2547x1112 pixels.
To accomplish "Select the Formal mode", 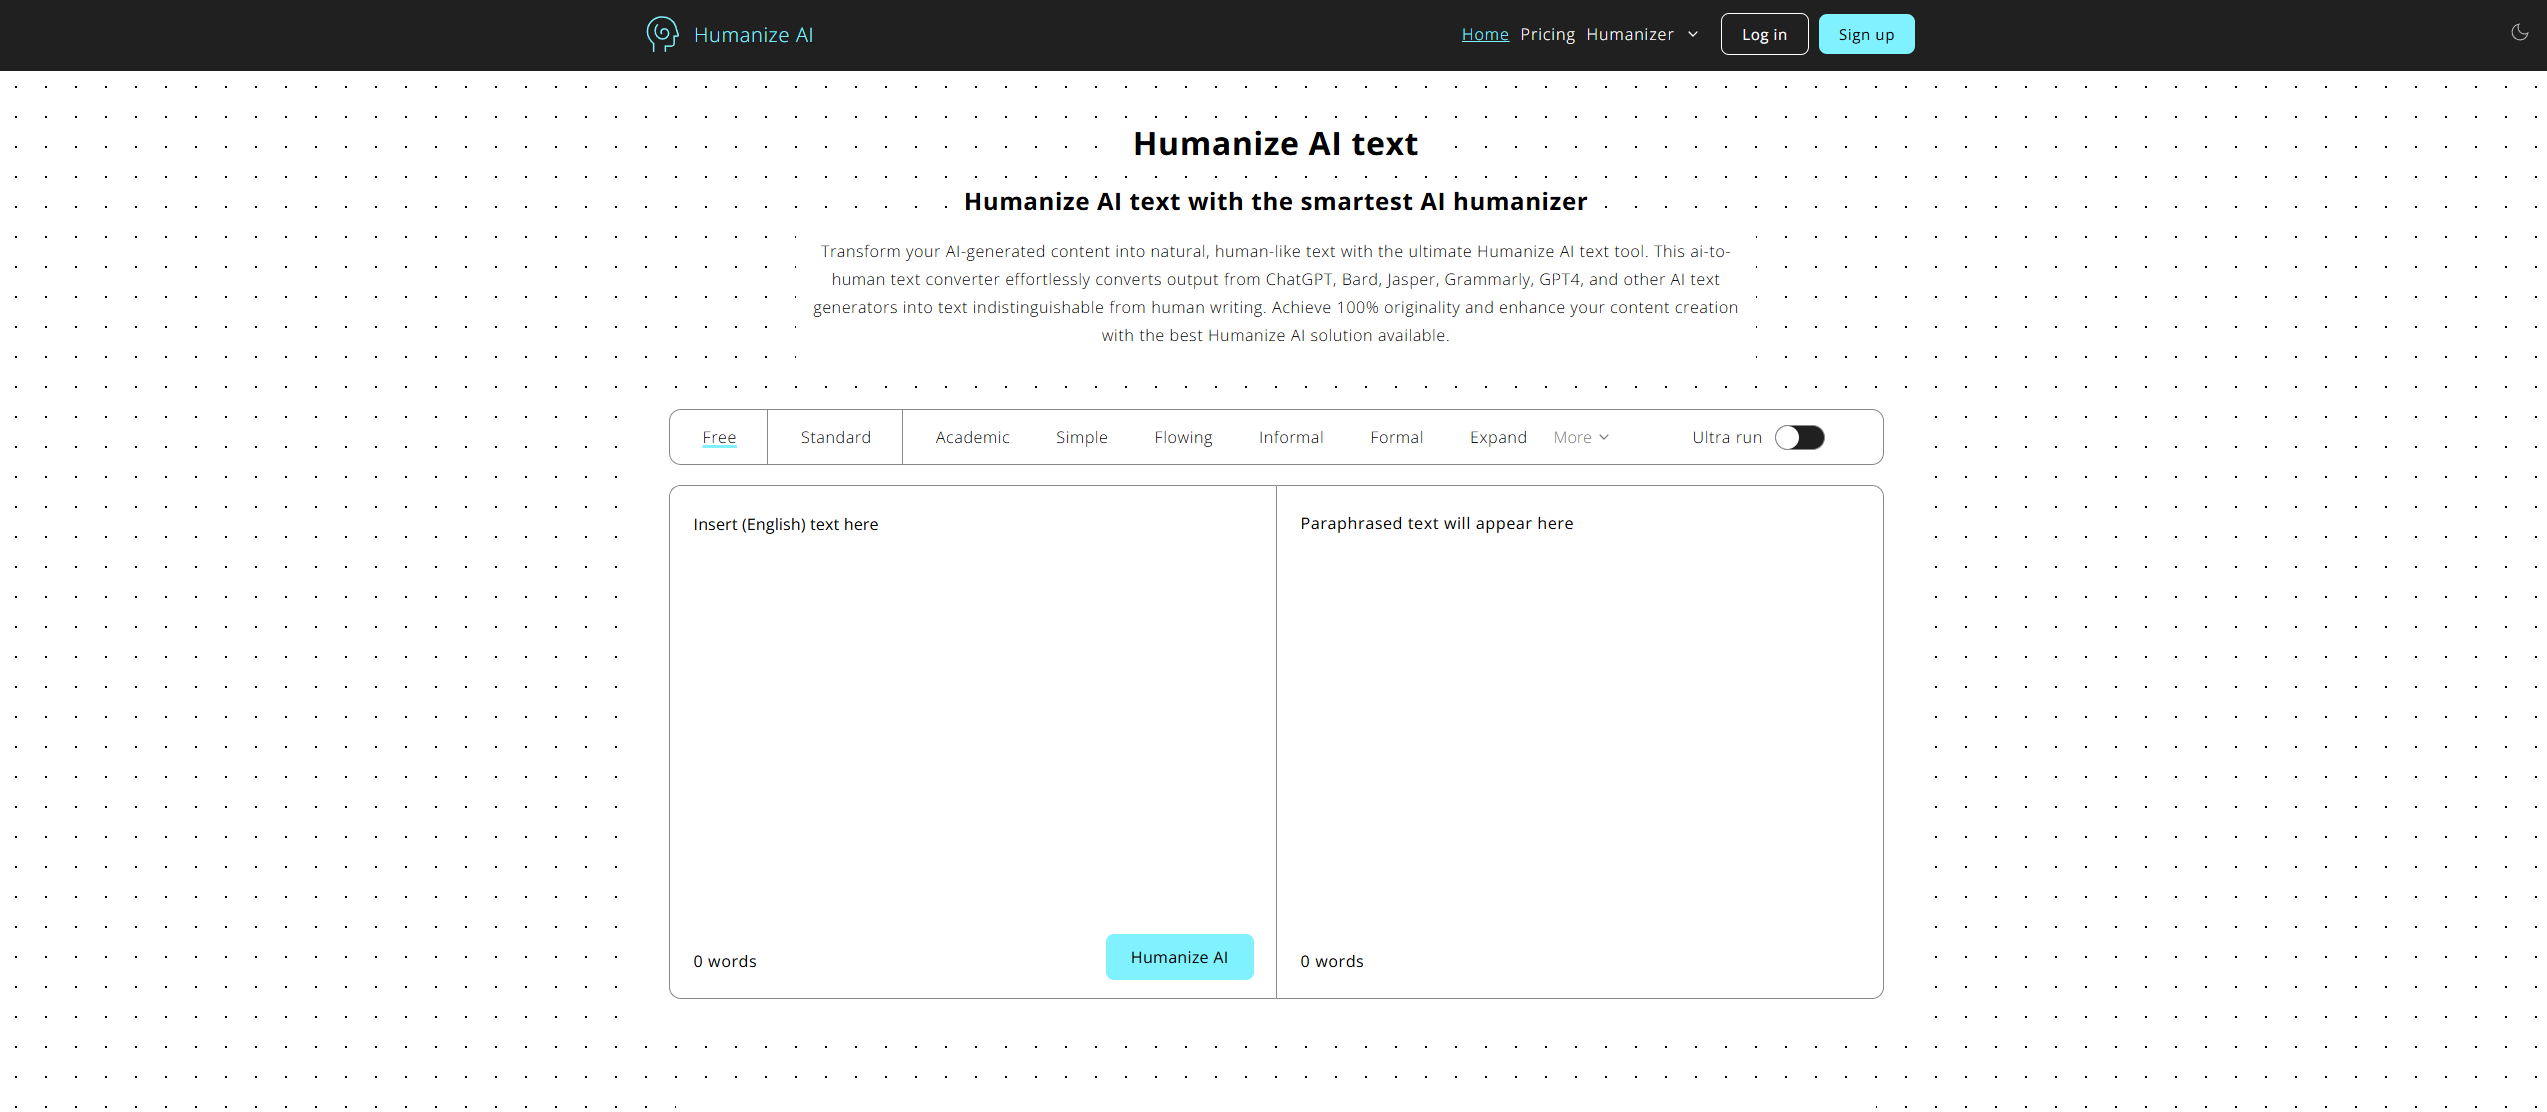I will 1396,437.
